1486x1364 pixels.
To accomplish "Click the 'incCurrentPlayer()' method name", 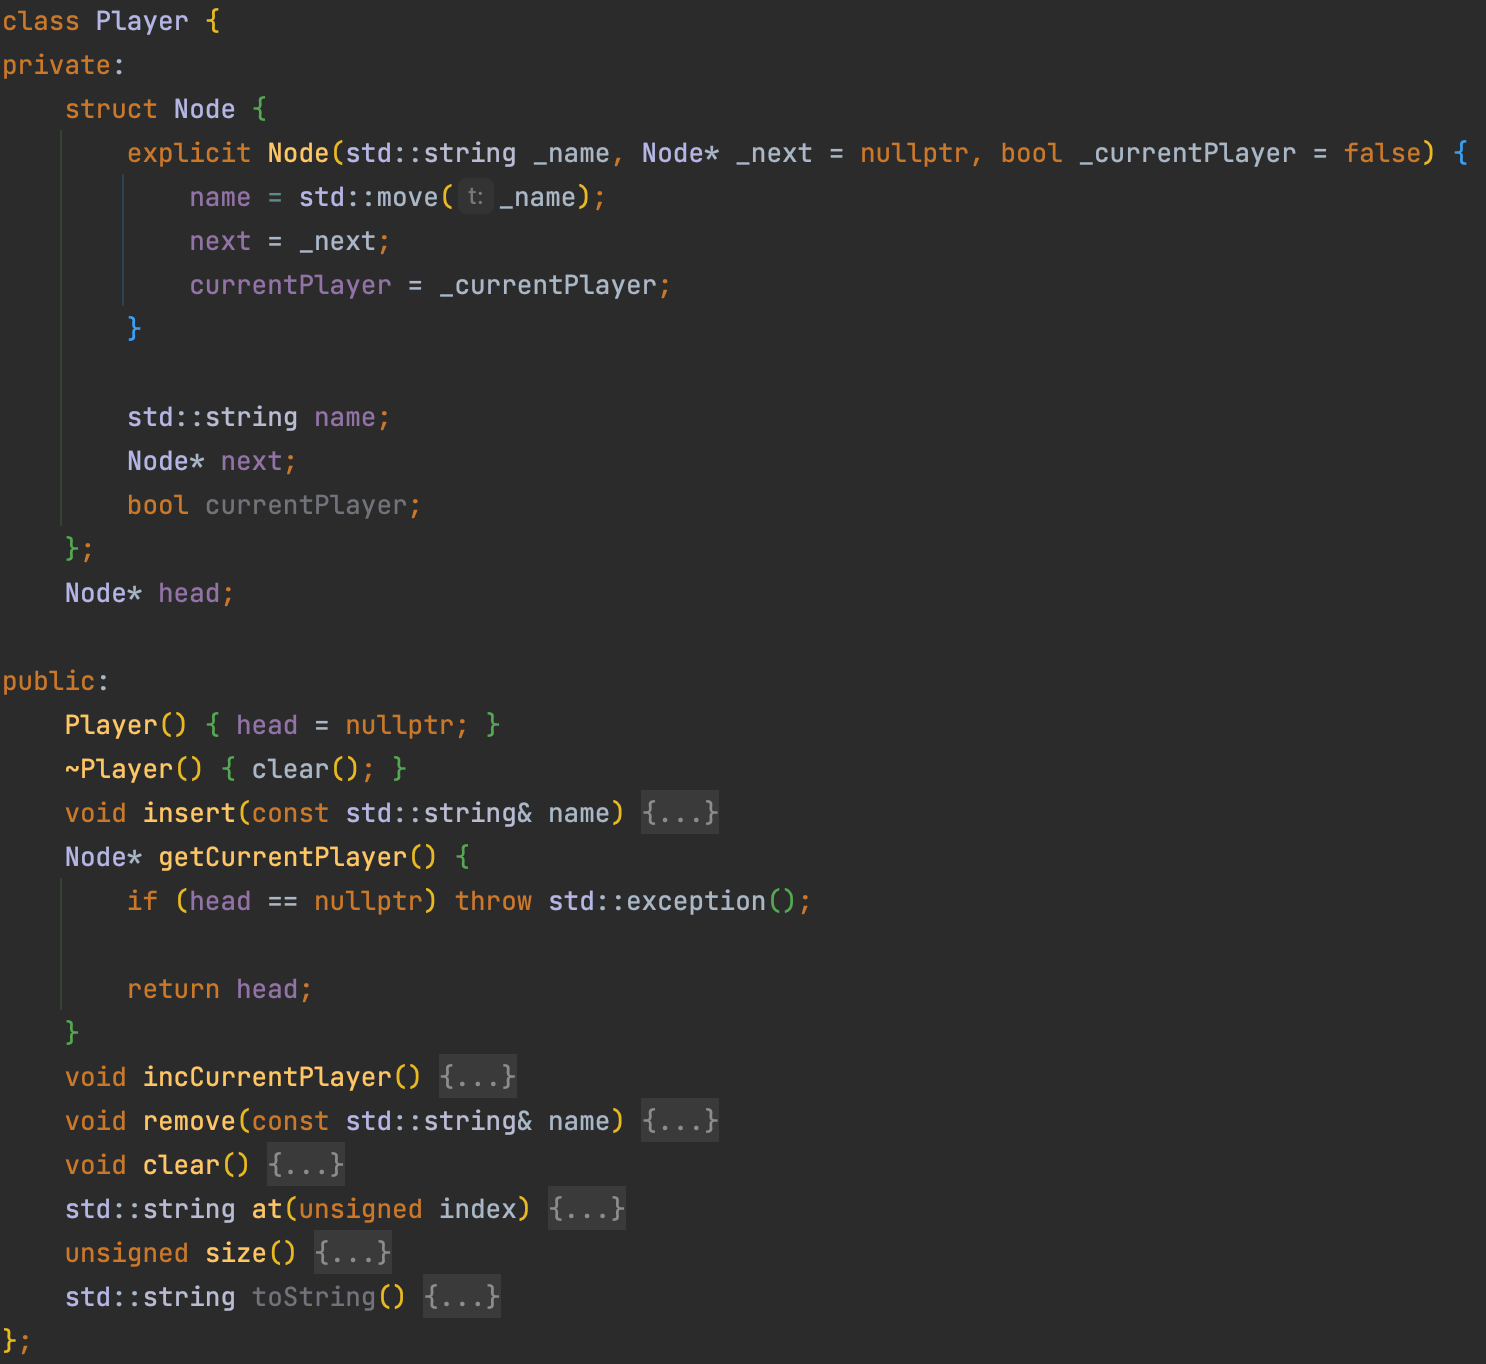I will pos(282,1077).
